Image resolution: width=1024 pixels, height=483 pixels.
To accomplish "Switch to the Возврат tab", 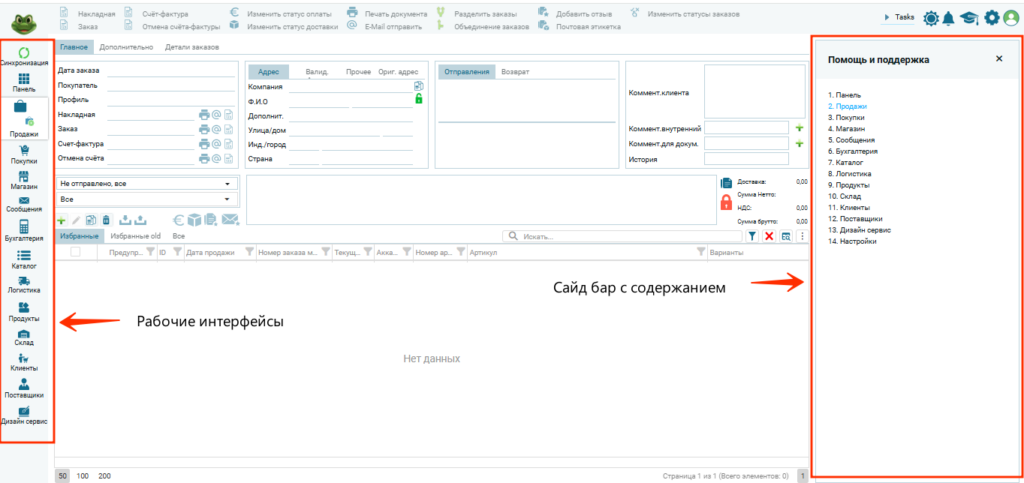I will [515, 72].
